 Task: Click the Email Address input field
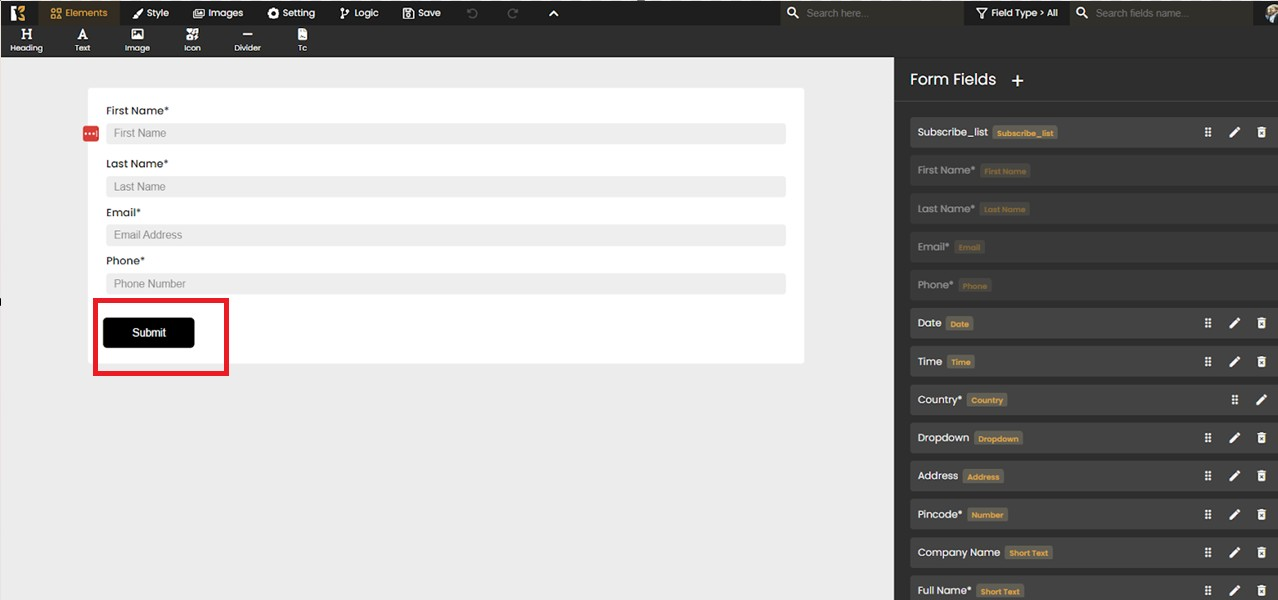pyautogui.click(x=445, y=235)
